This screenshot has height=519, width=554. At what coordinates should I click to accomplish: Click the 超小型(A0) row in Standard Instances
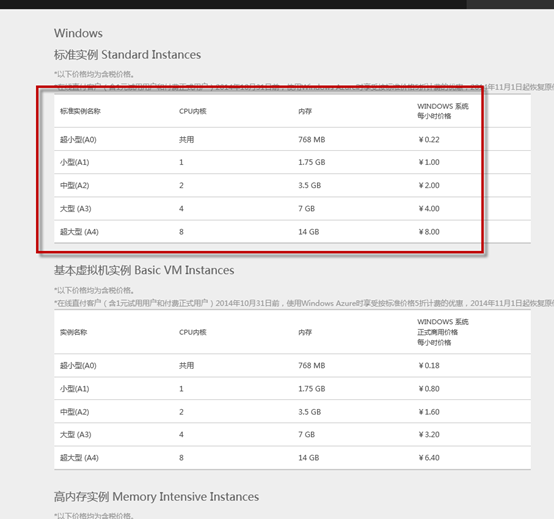click(x=292, y=139)
